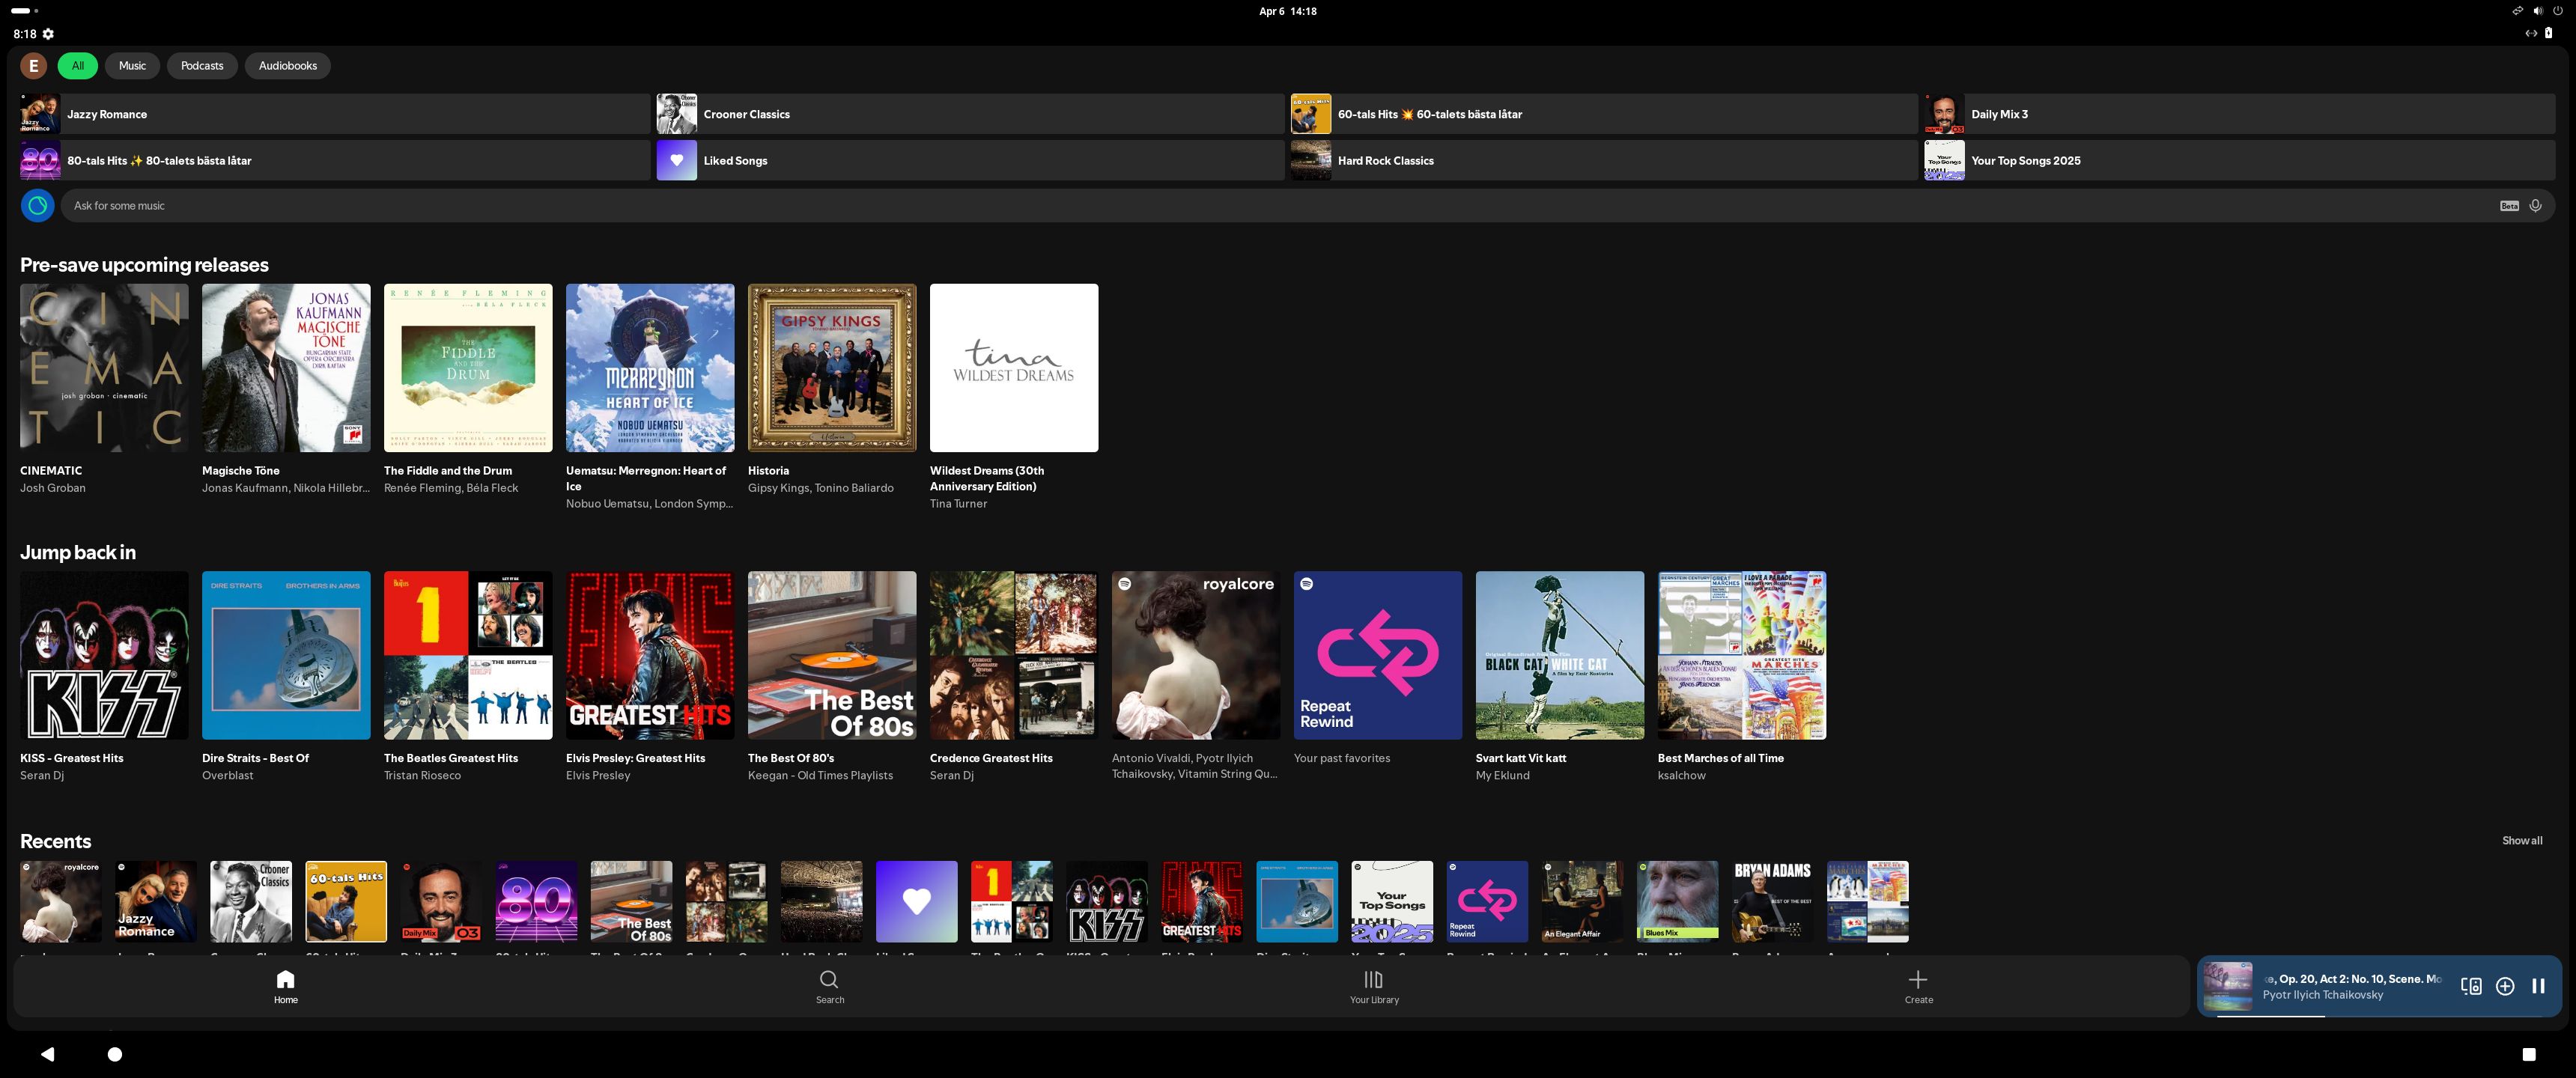The height and width of the screenshot is (1078, 2576).
Task: Select the Music filter chip
Action: pyautogui.click(x=132, y=66)
